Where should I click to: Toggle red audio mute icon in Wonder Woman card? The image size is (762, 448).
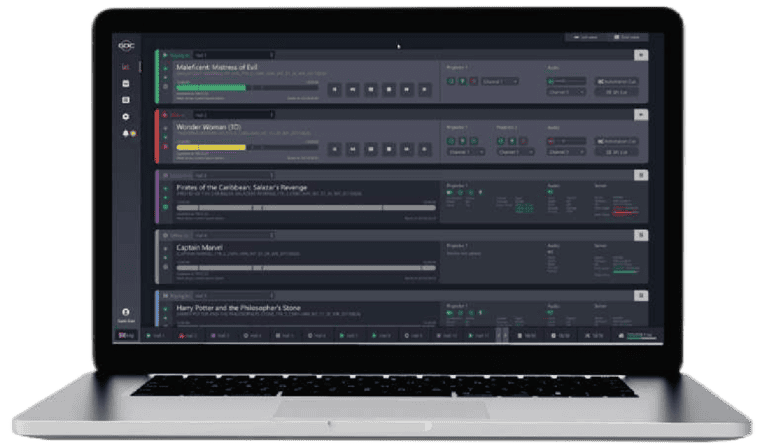(x=551, y=141)
